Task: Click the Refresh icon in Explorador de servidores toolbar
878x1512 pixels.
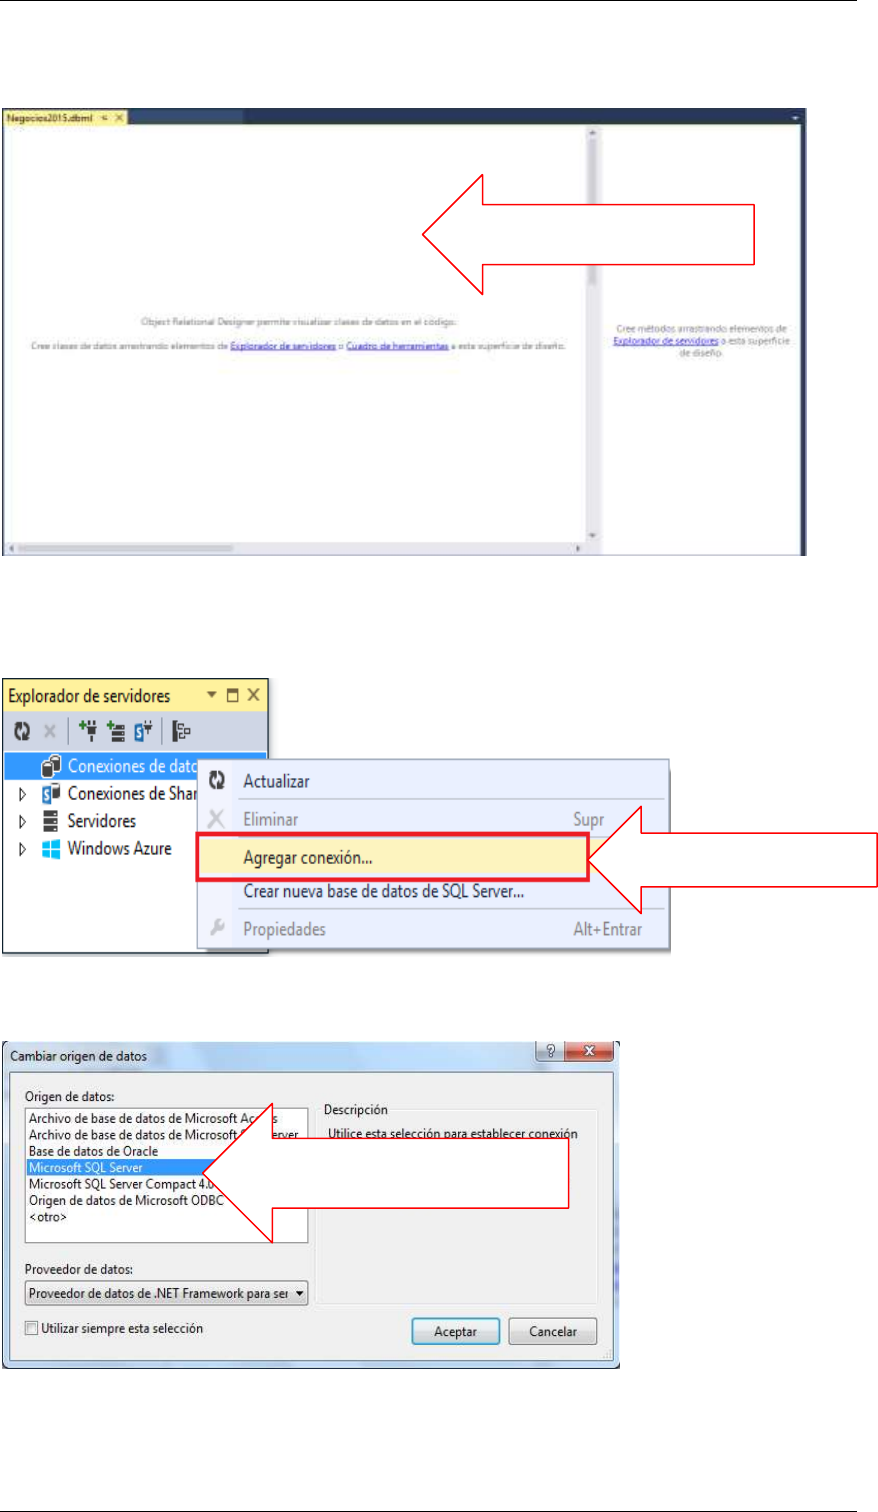Action: pos(23,732)
